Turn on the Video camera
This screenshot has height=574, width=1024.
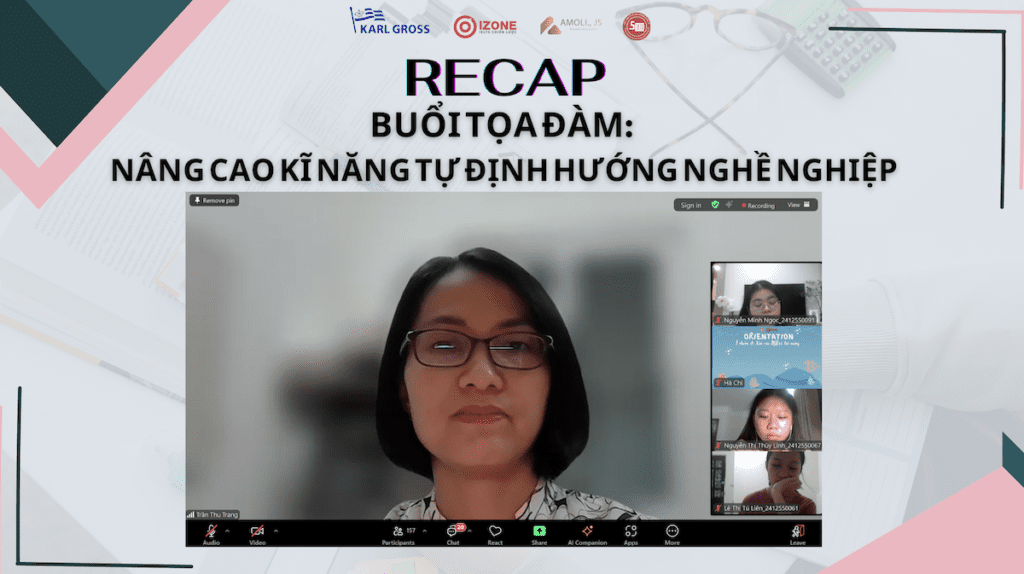(x=257, y=530)
